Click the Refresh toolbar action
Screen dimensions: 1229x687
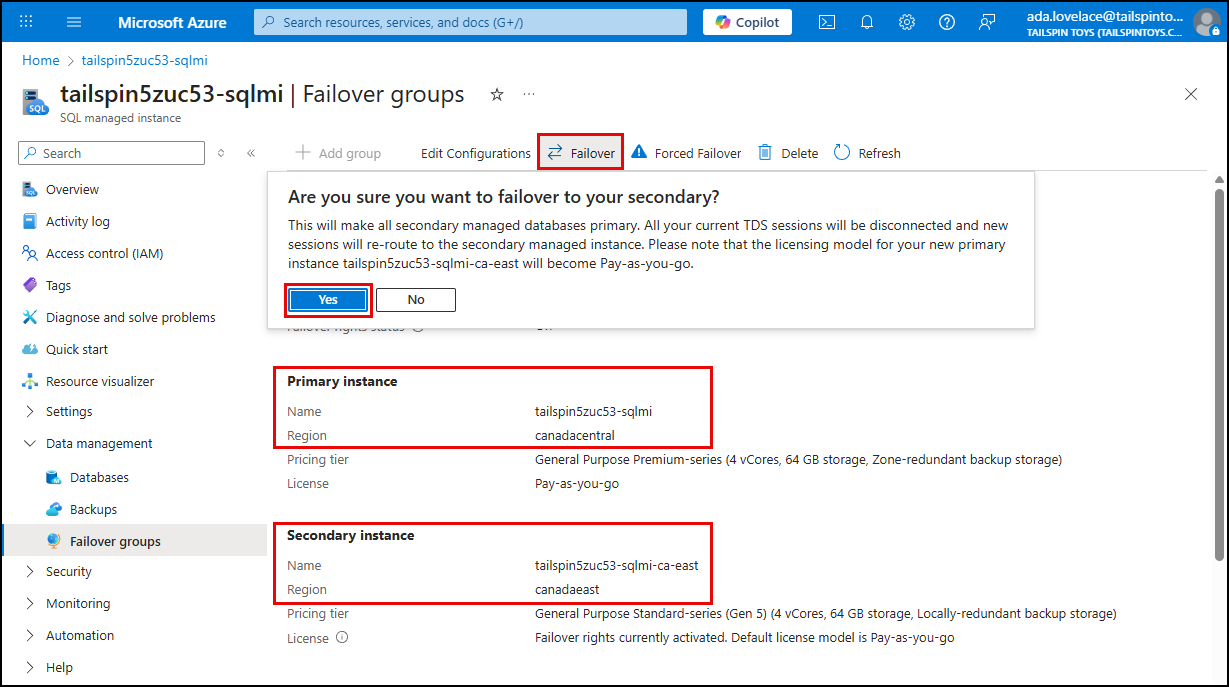coord(866,152)
